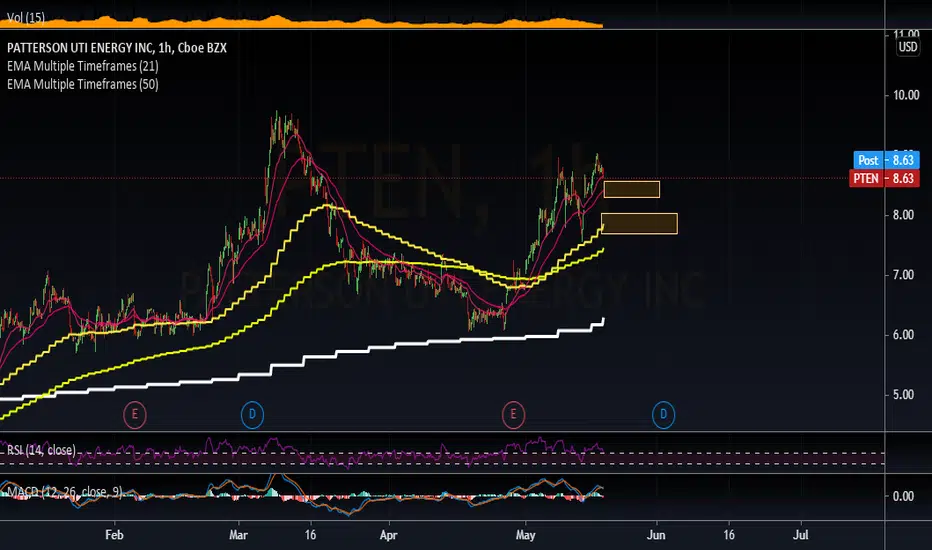This screenshot has width=932, height=550.
Task: Click the Apr date axis label
Action: point(388,535)
